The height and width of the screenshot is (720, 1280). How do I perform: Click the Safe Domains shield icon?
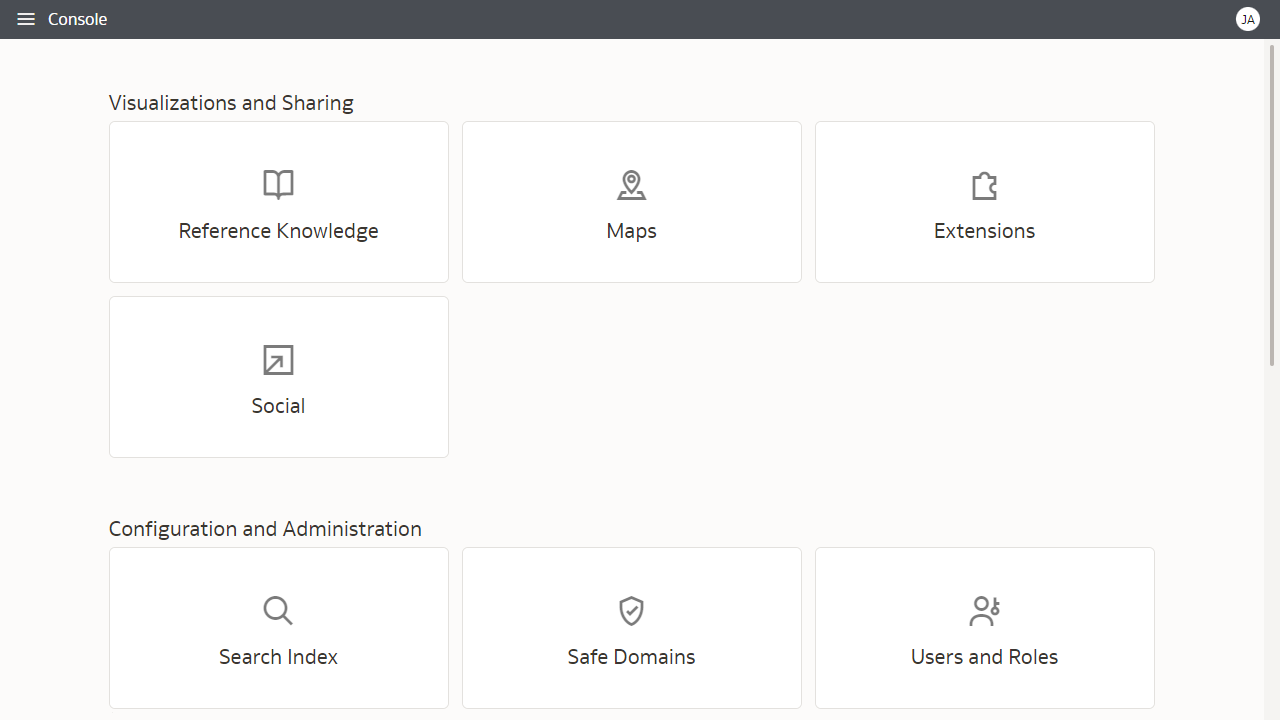pos(631,610)
